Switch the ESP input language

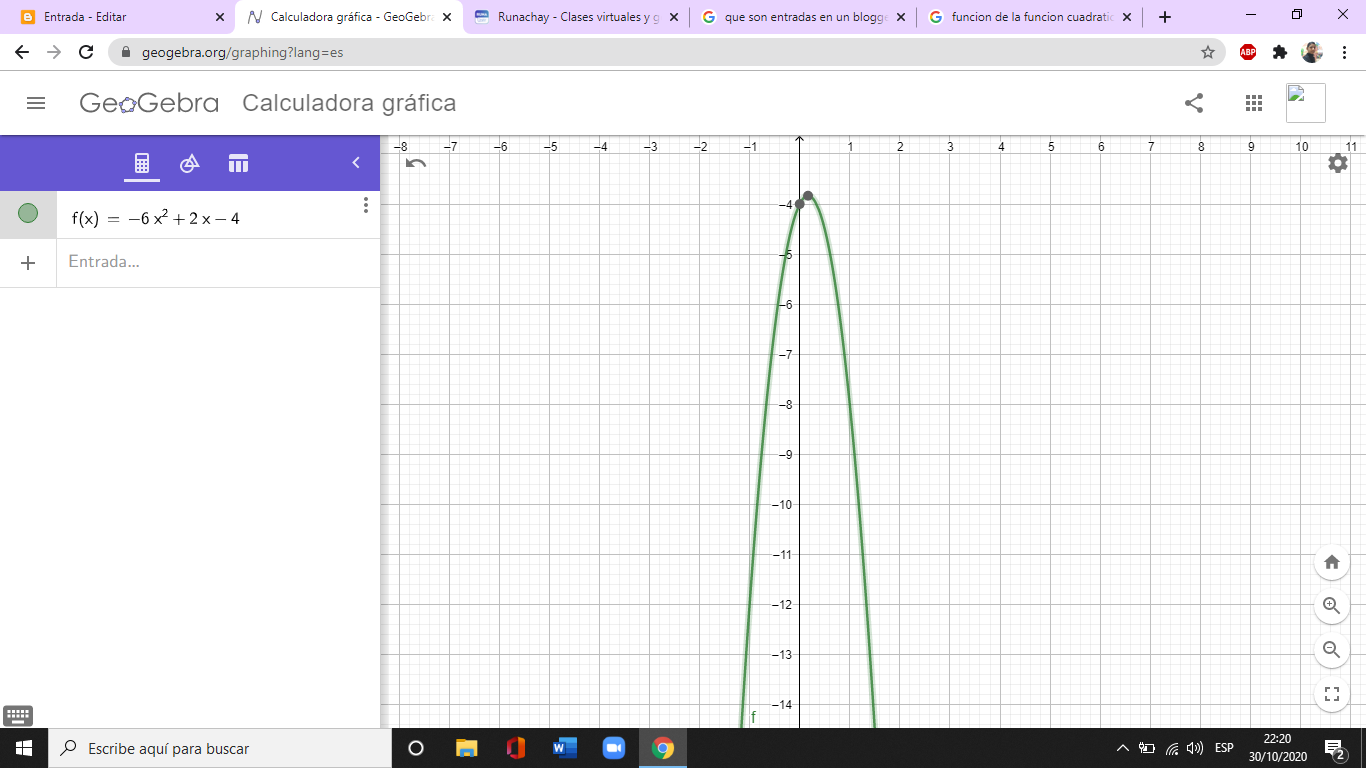(1224, 748)
